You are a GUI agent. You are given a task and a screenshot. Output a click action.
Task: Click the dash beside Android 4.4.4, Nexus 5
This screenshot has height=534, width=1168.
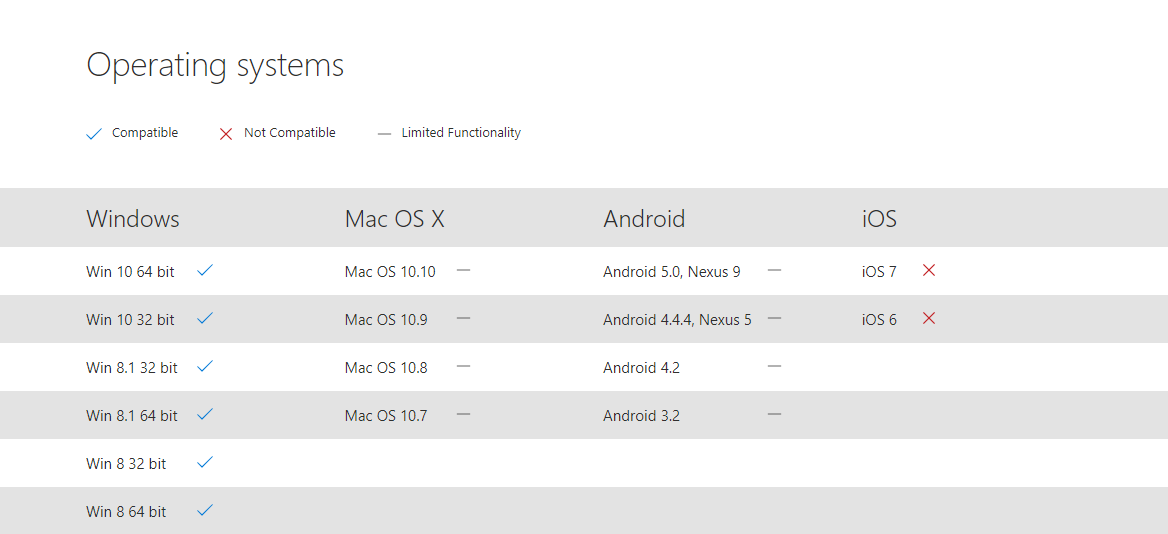pos(774,318)
